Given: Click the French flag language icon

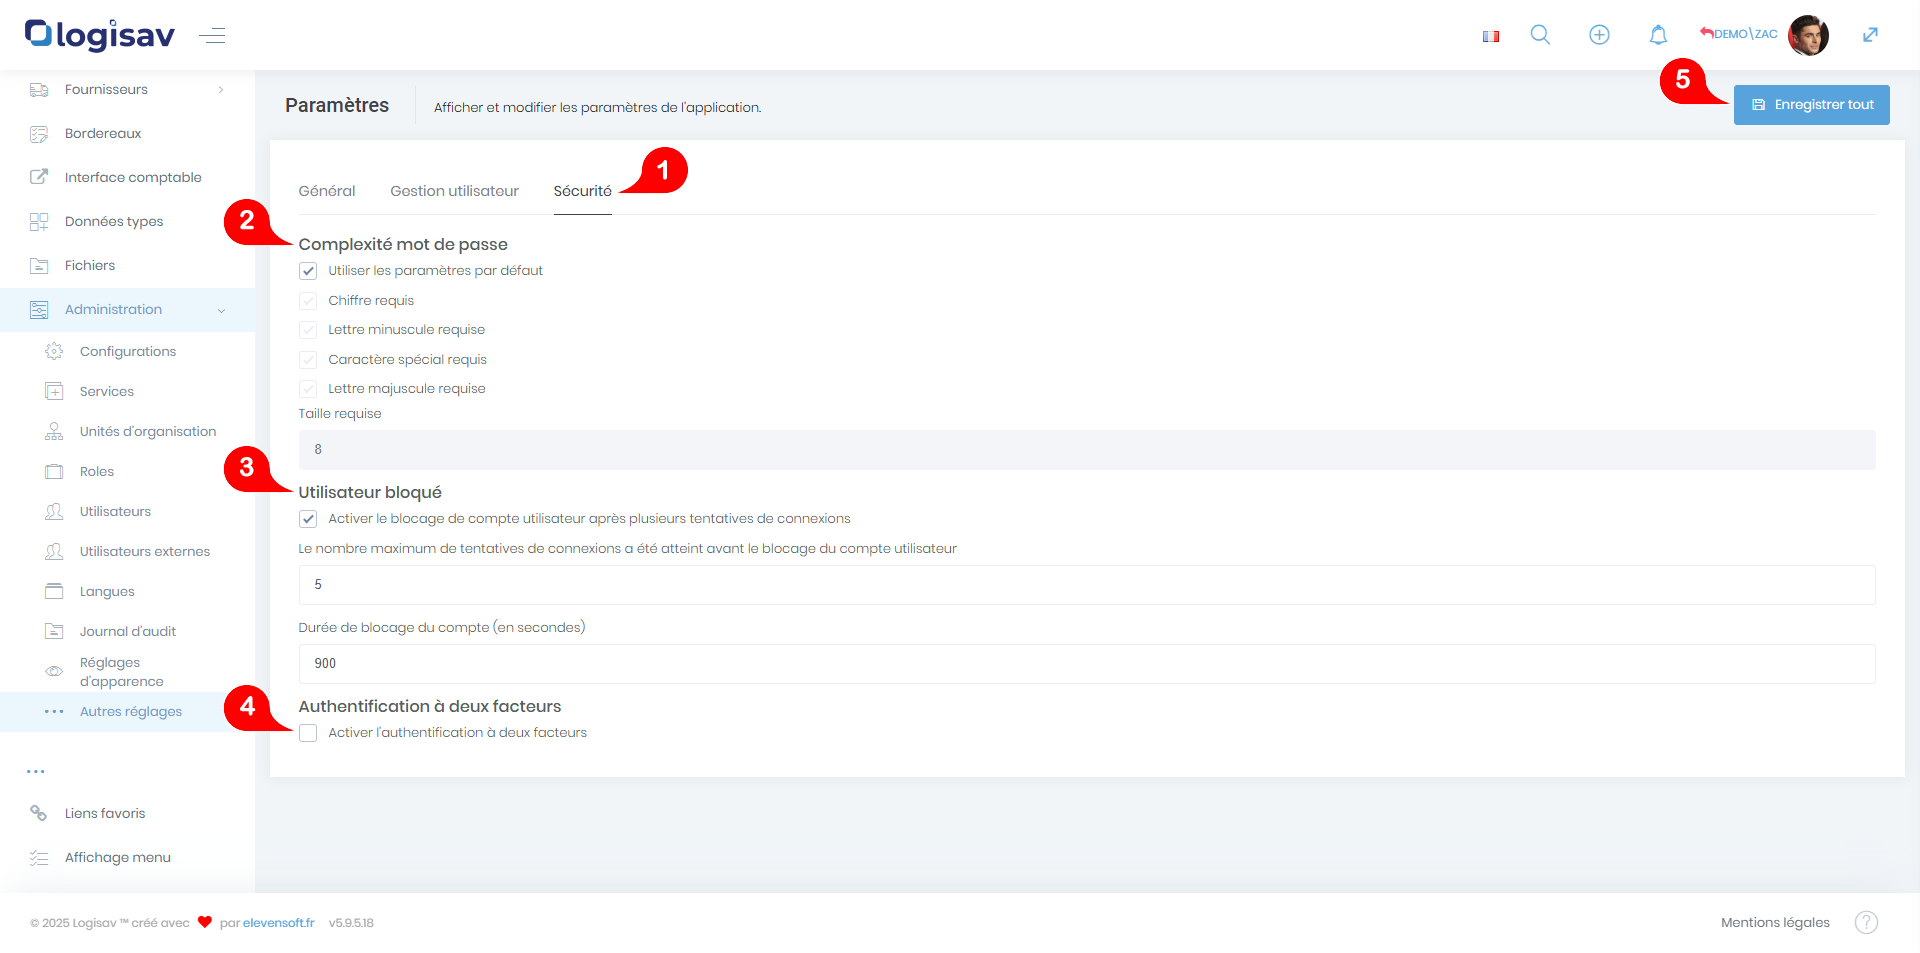Looking at the screenshot, I should (x=1491, y=36).
